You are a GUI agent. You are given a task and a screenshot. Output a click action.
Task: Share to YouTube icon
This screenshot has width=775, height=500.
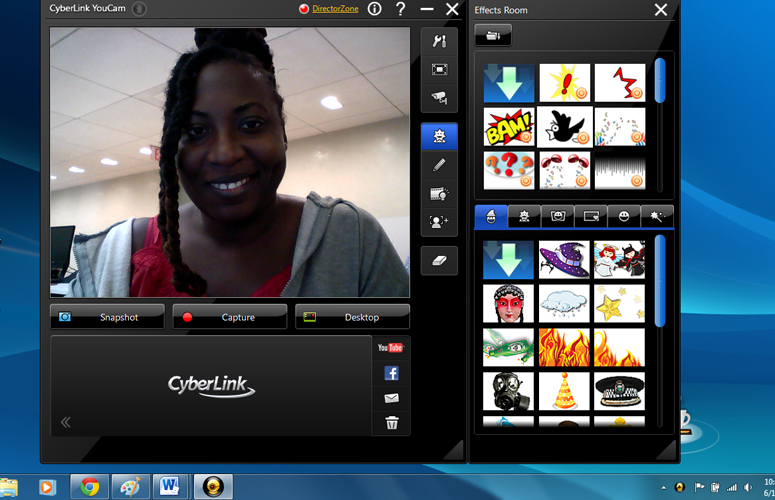point(390,348)
